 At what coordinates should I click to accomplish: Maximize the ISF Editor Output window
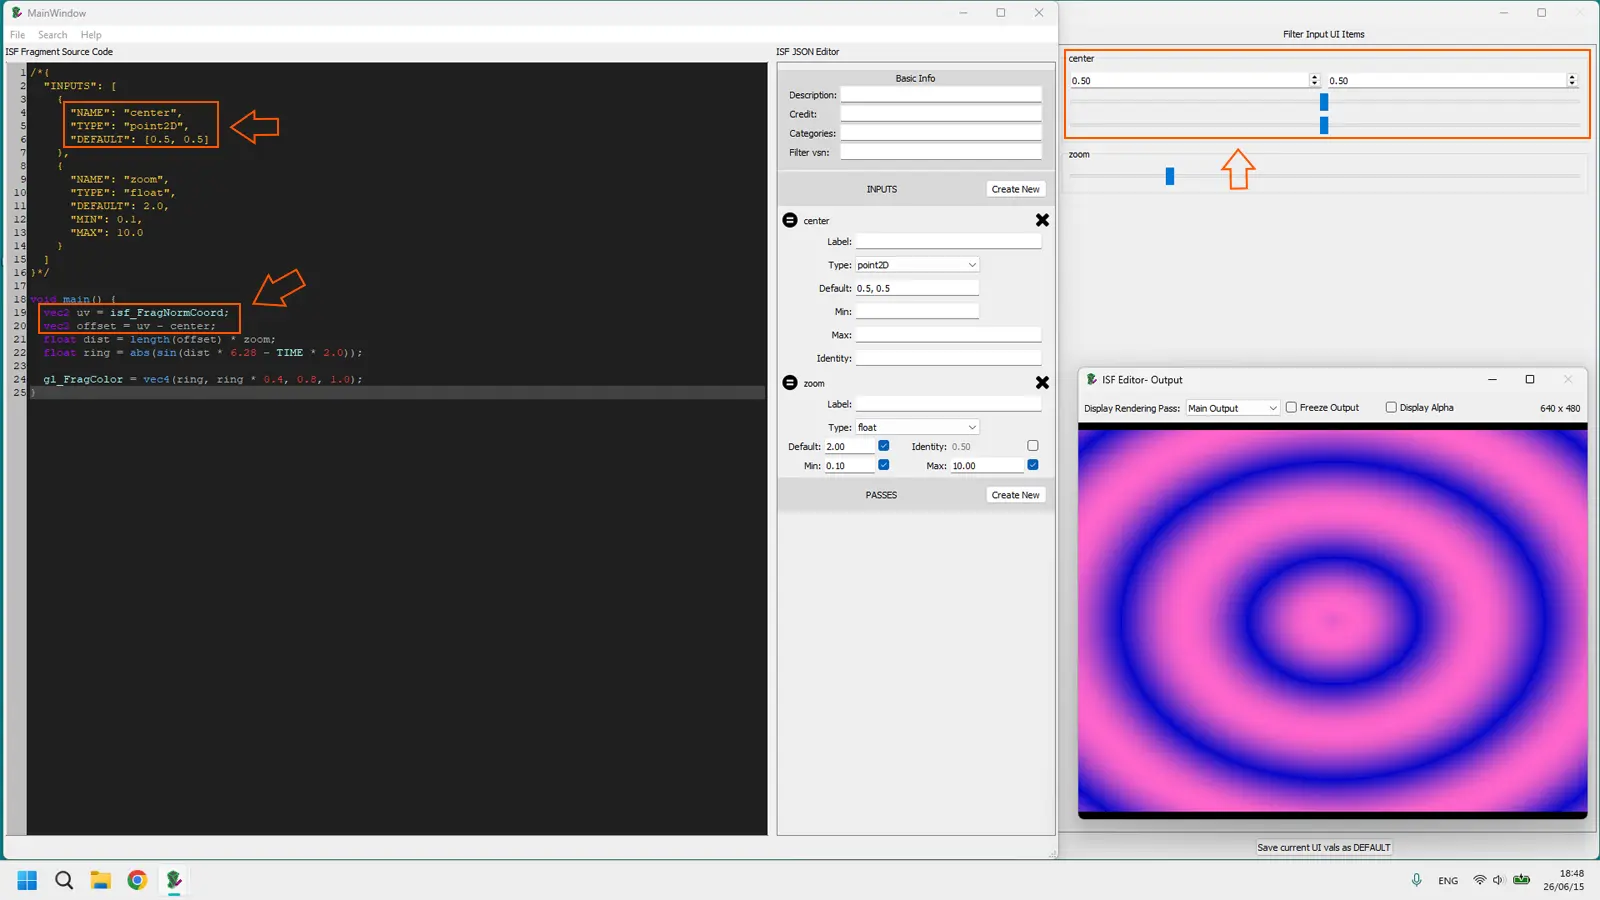1529,379
